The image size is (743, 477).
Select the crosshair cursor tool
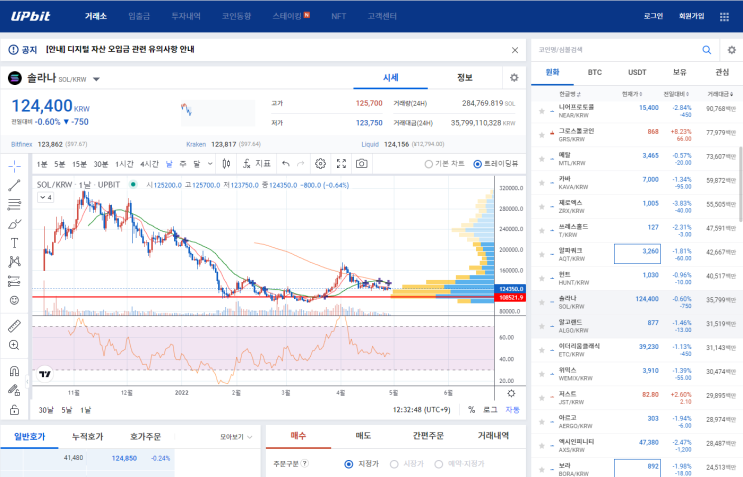14,166
